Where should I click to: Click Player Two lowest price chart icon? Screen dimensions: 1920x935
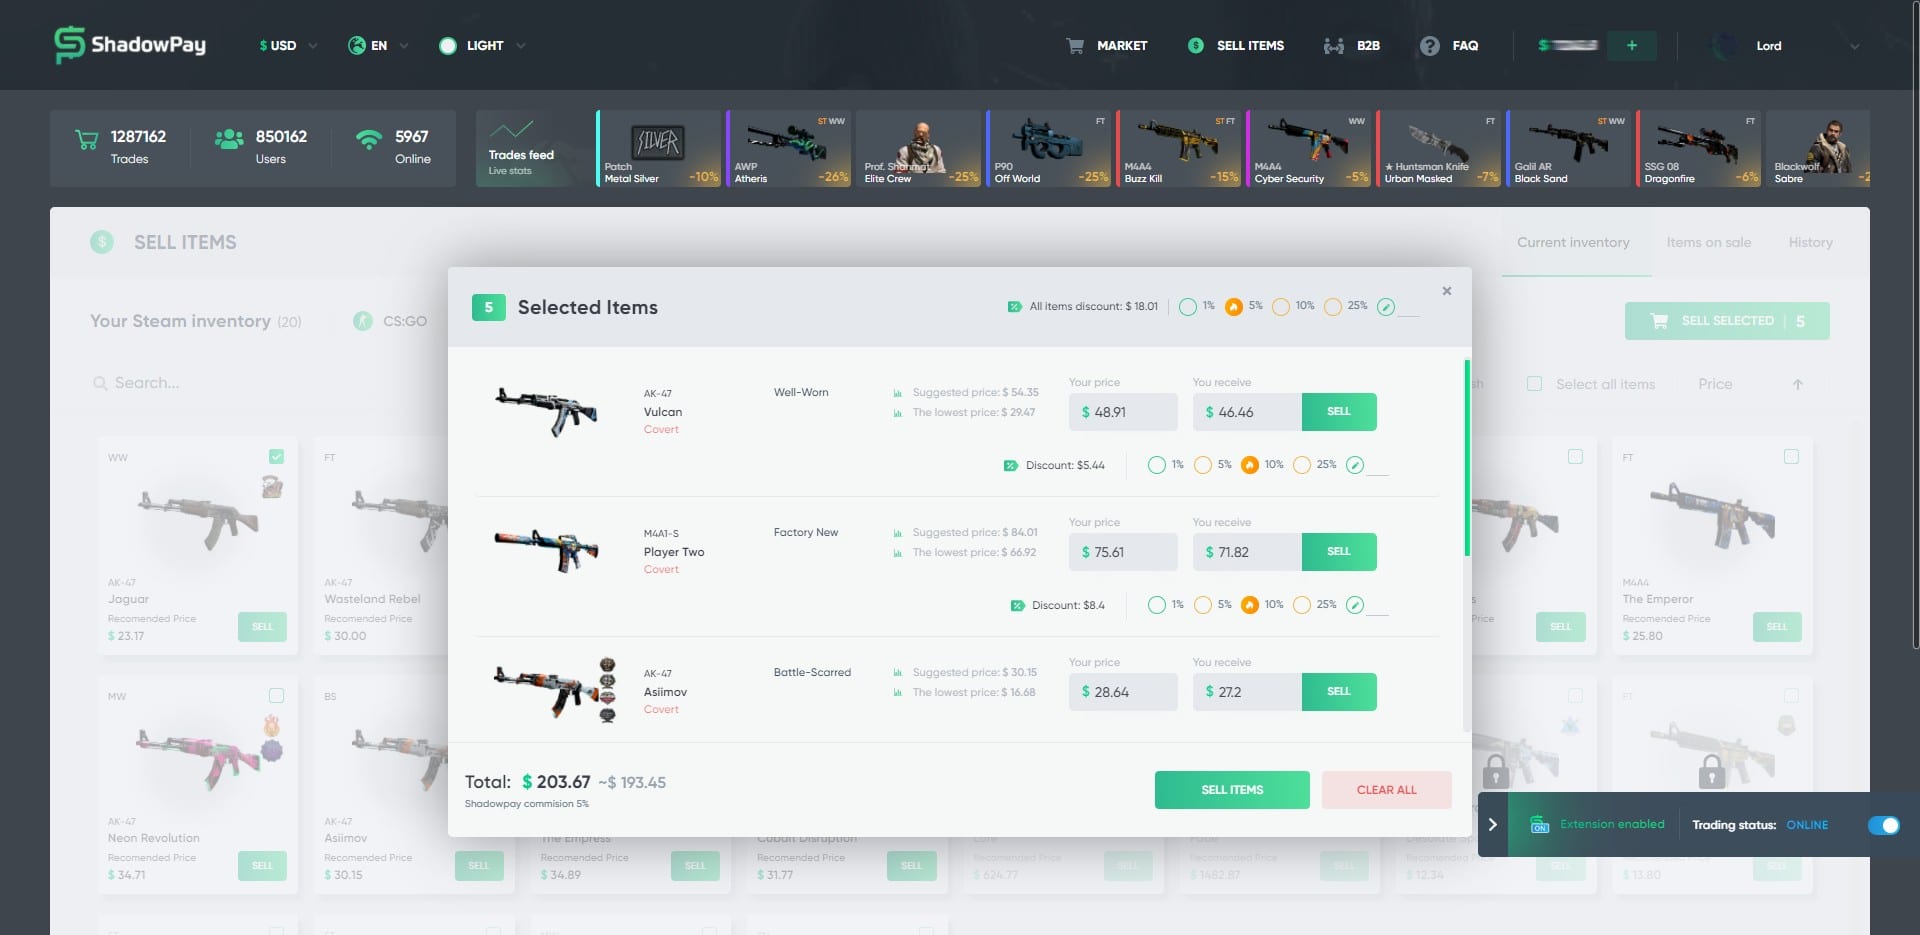pos(898,553)
